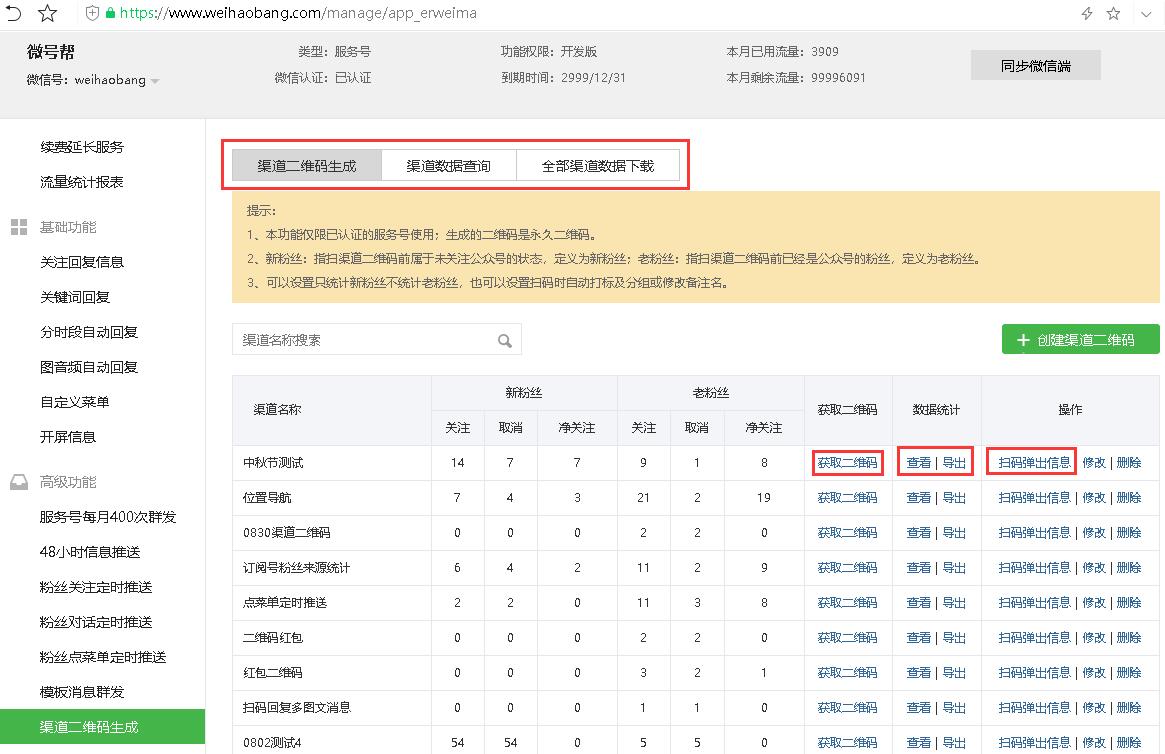
Task: Expand the weihaobang account dropdown arrow
Action: click(x=155, y=81)
